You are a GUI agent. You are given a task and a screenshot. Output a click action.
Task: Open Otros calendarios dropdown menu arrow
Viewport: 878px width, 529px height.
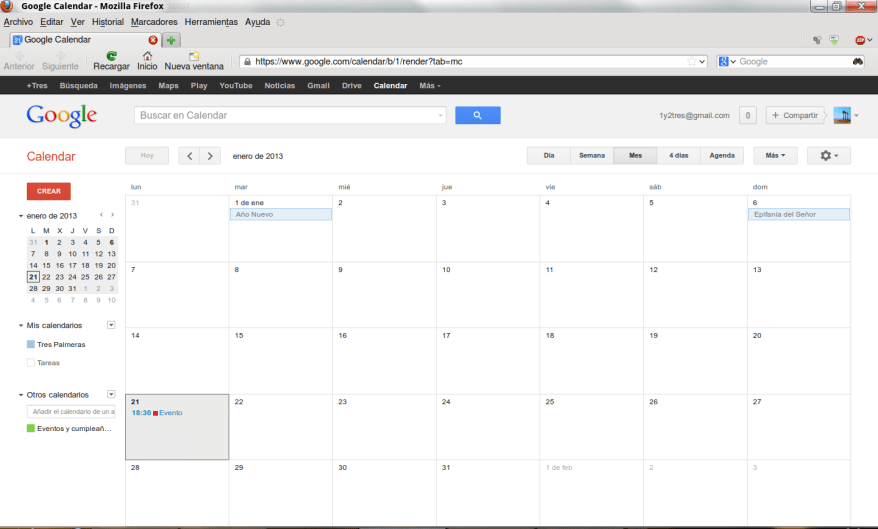point(111,394)
